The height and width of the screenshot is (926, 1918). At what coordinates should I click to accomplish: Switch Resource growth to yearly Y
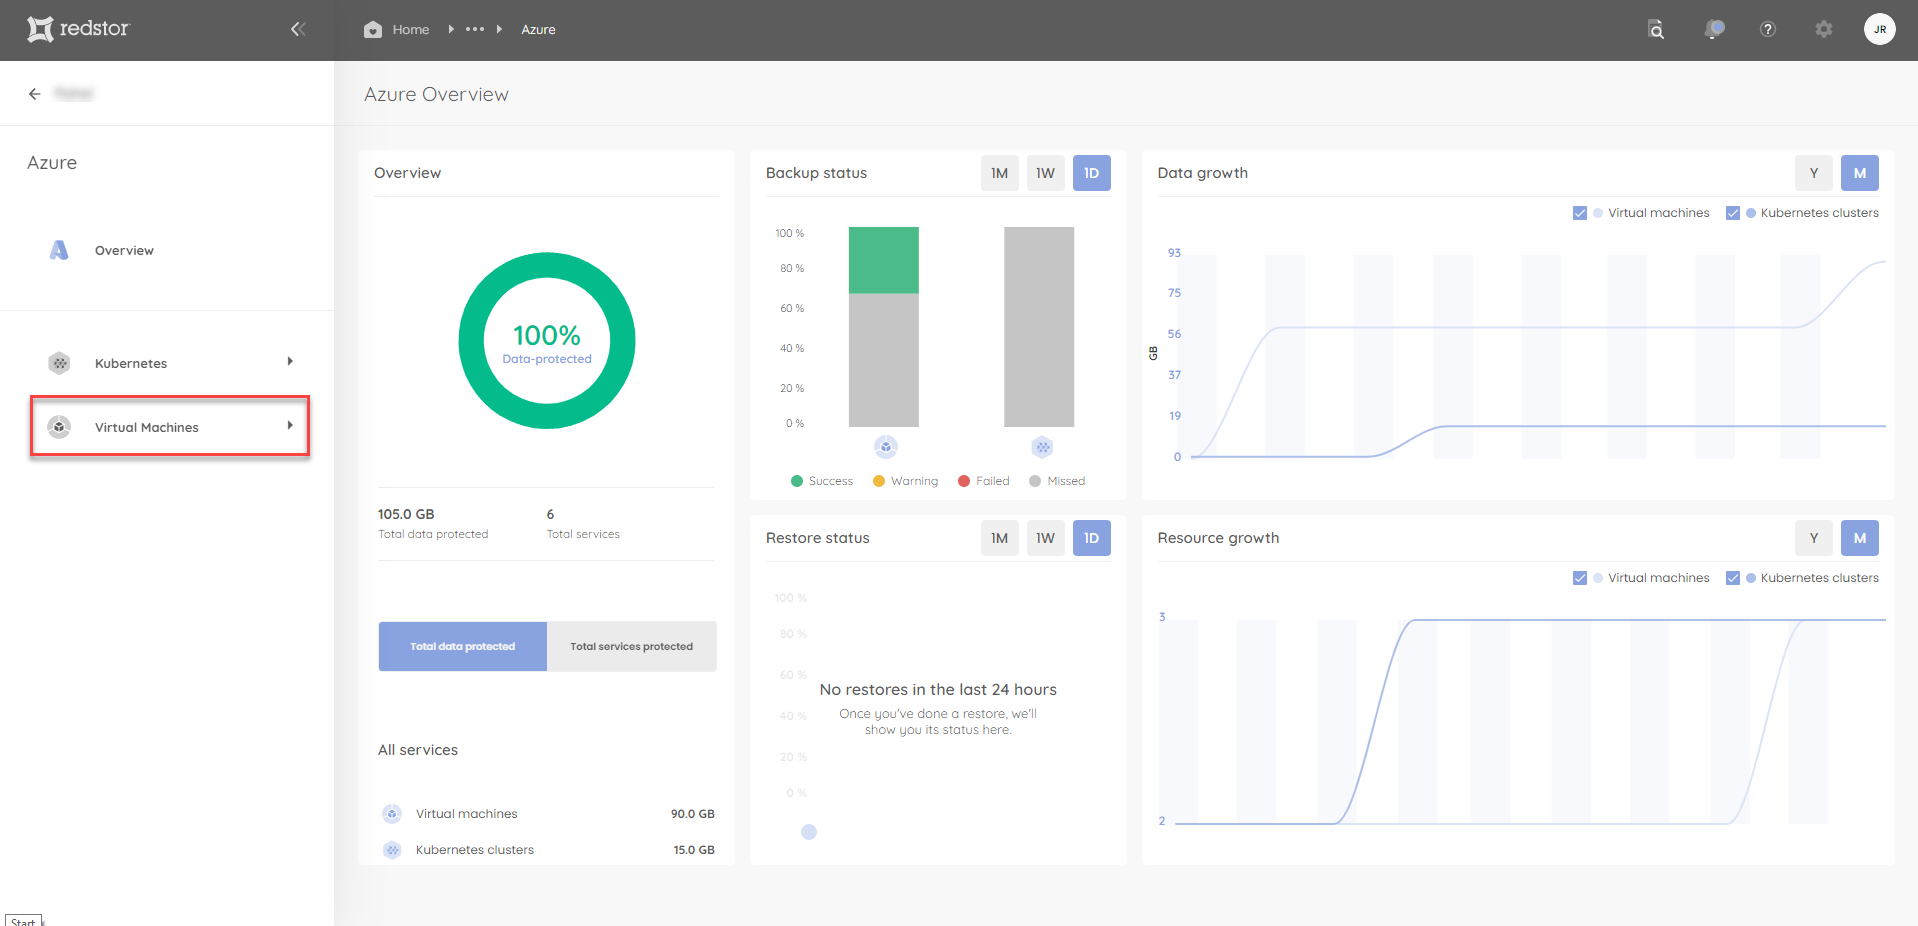(x=1814, y=538)
